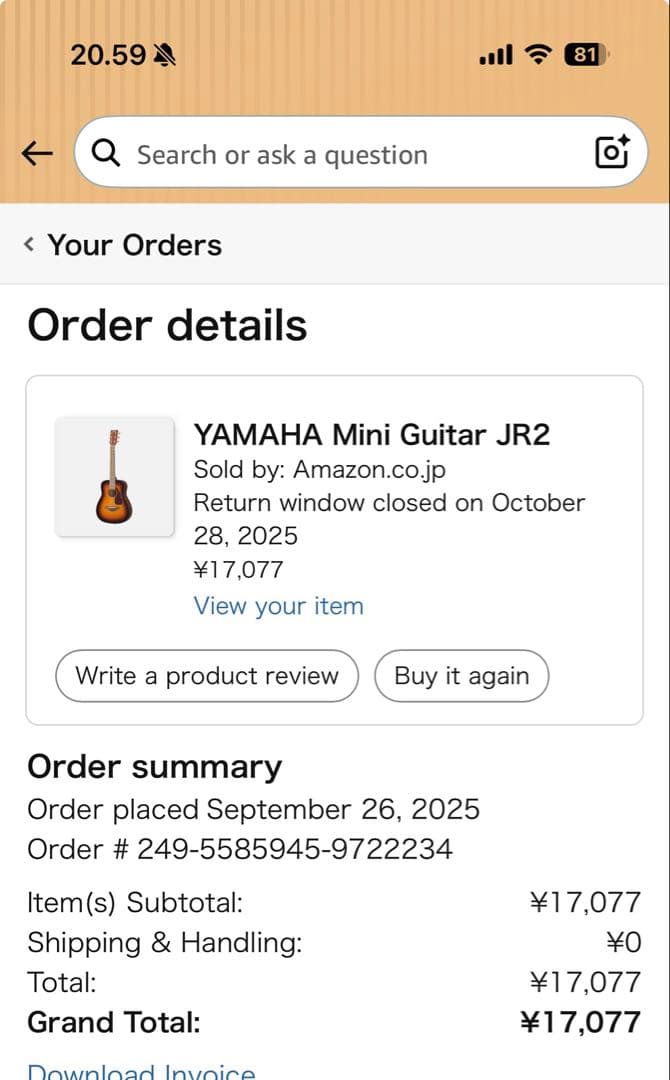This screenshot has height=1080, width=670.
Task: Collapse the Order summary section
Action: pos(154,766)
